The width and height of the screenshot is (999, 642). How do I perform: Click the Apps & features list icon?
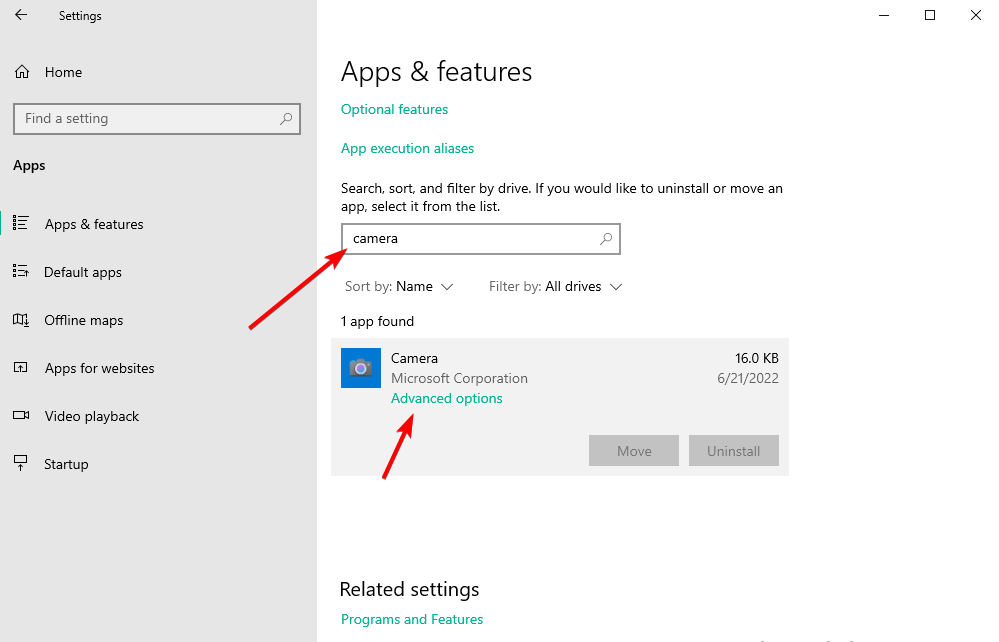click(20, 223)
